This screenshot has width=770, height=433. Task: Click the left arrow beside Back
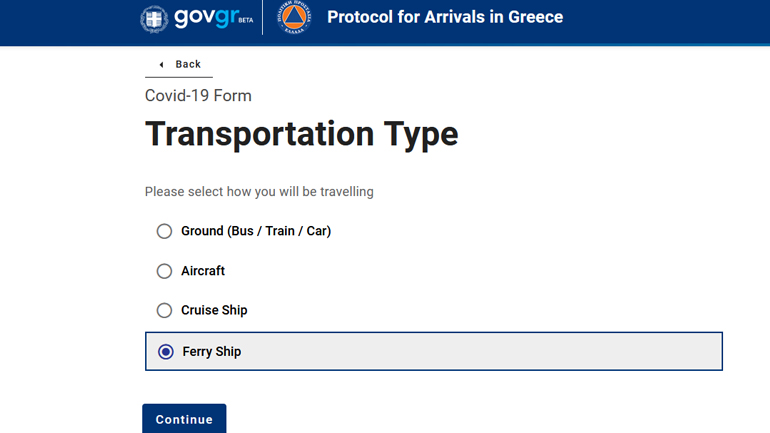click(161, 64)
